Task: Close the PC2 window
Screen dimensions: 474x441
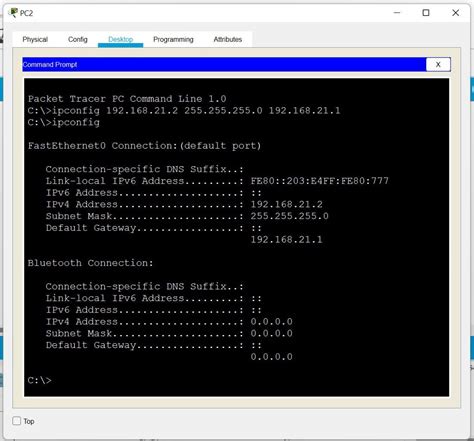Action: point(455,13)
